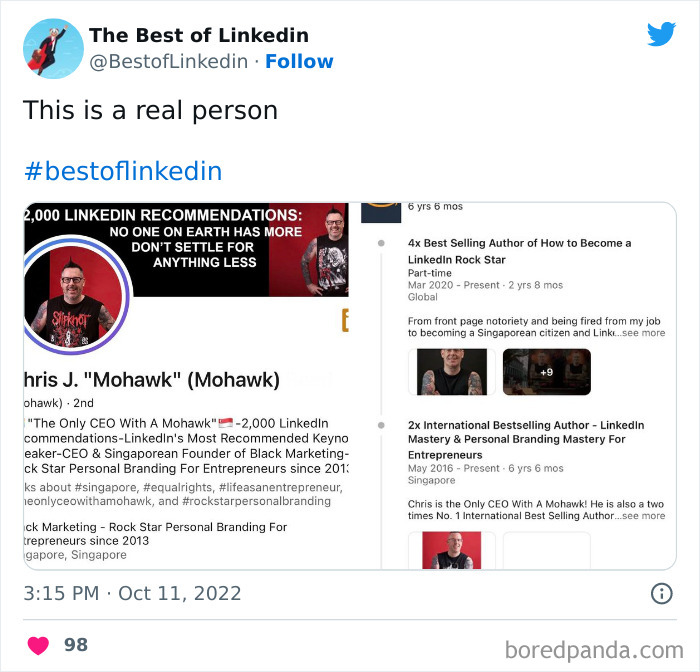Open the tattooed arms media thumbnail
This screenshot has width=700, height=672.
point(452,372)
